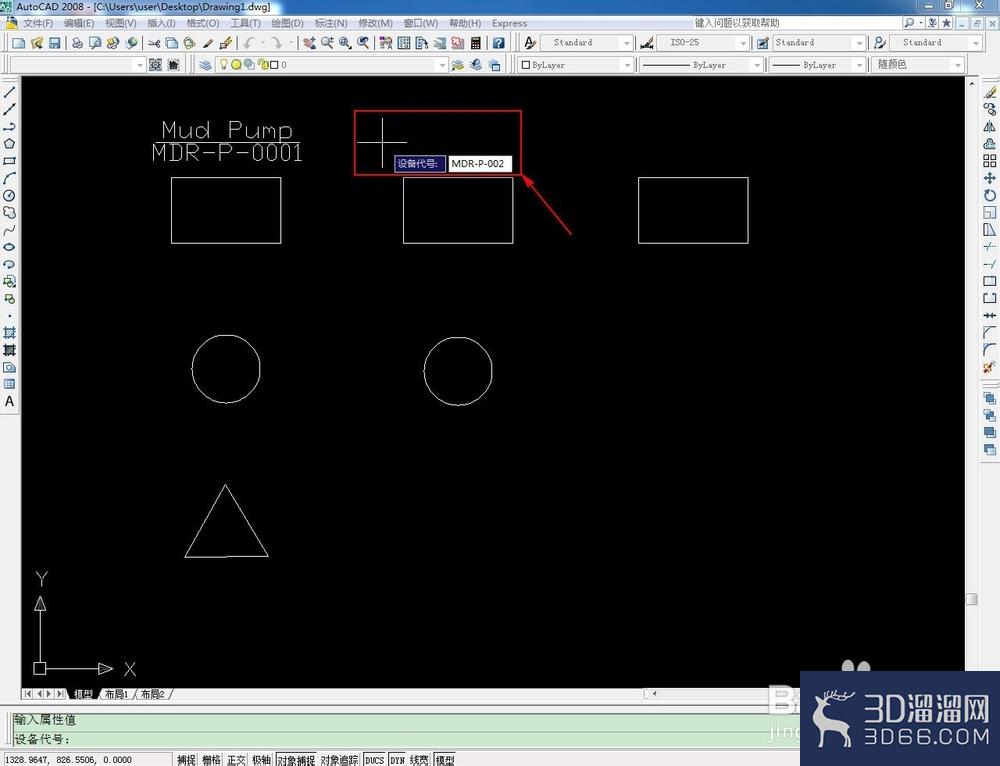Toggle 对象捕捉 object snap in status bar
This screenshot has height=766, width=1000.
296,760
